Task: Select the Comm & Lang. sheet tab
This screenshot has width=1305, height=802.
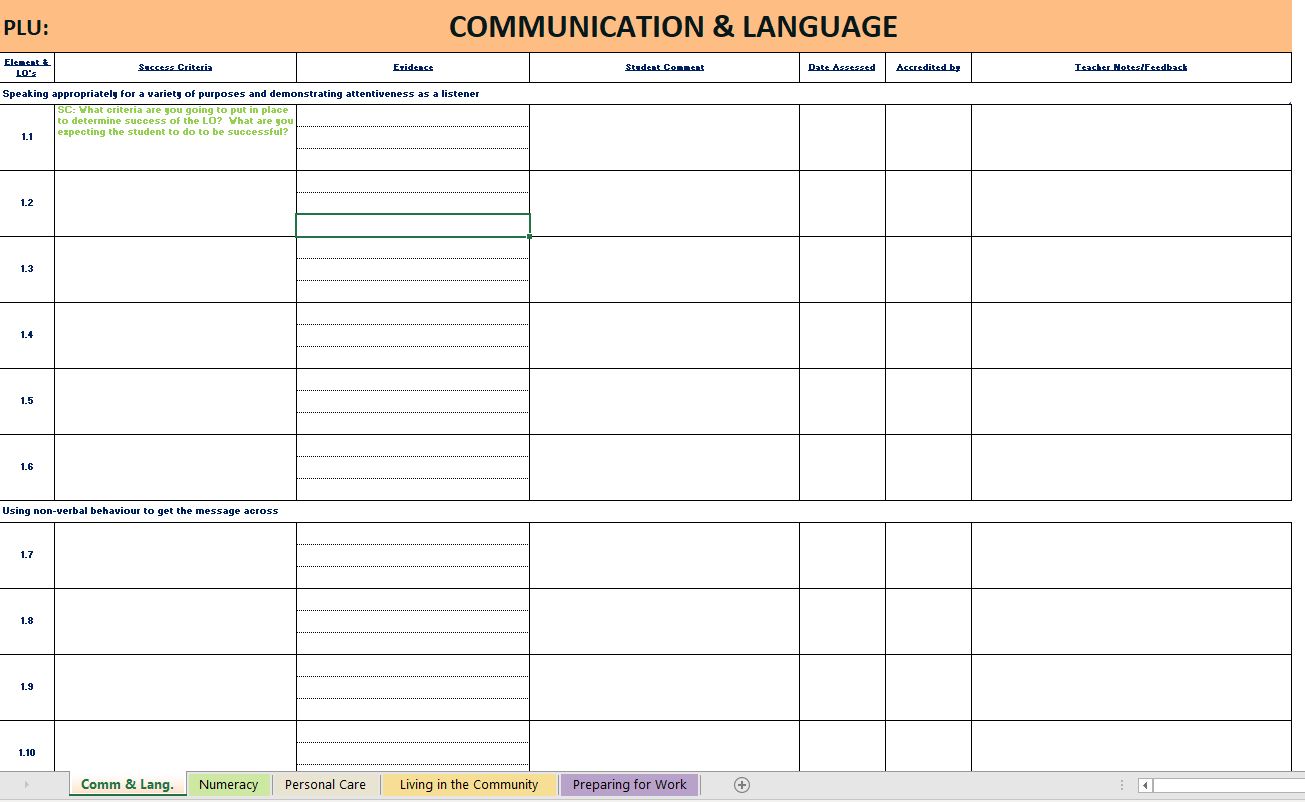Action: pos(127,785)
